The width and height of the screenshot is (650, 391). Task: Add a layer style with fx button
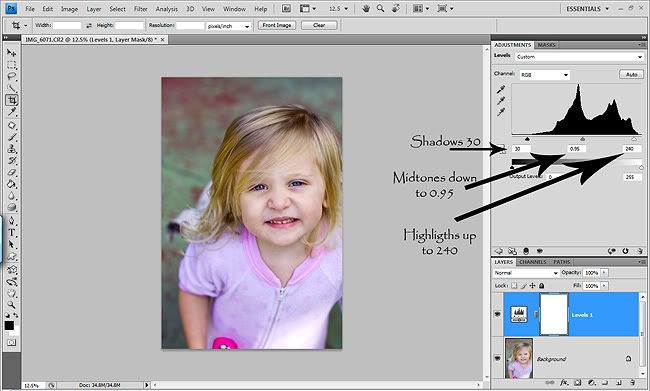[x=564, y=382]
